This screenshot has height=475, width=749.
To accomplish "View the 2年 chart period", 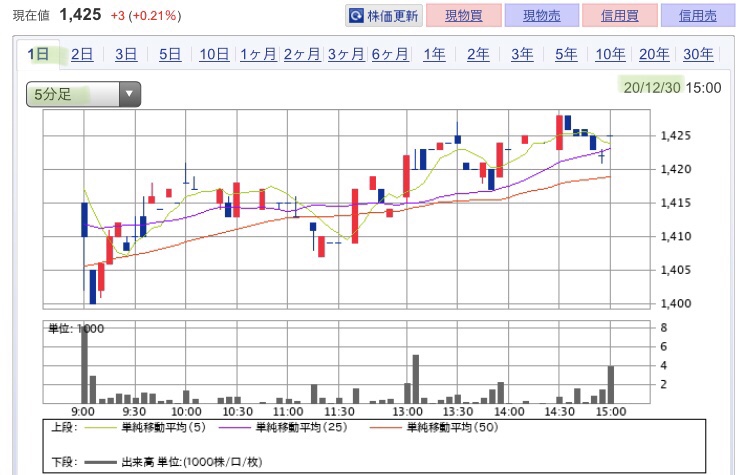I will (x=478, y=54).
